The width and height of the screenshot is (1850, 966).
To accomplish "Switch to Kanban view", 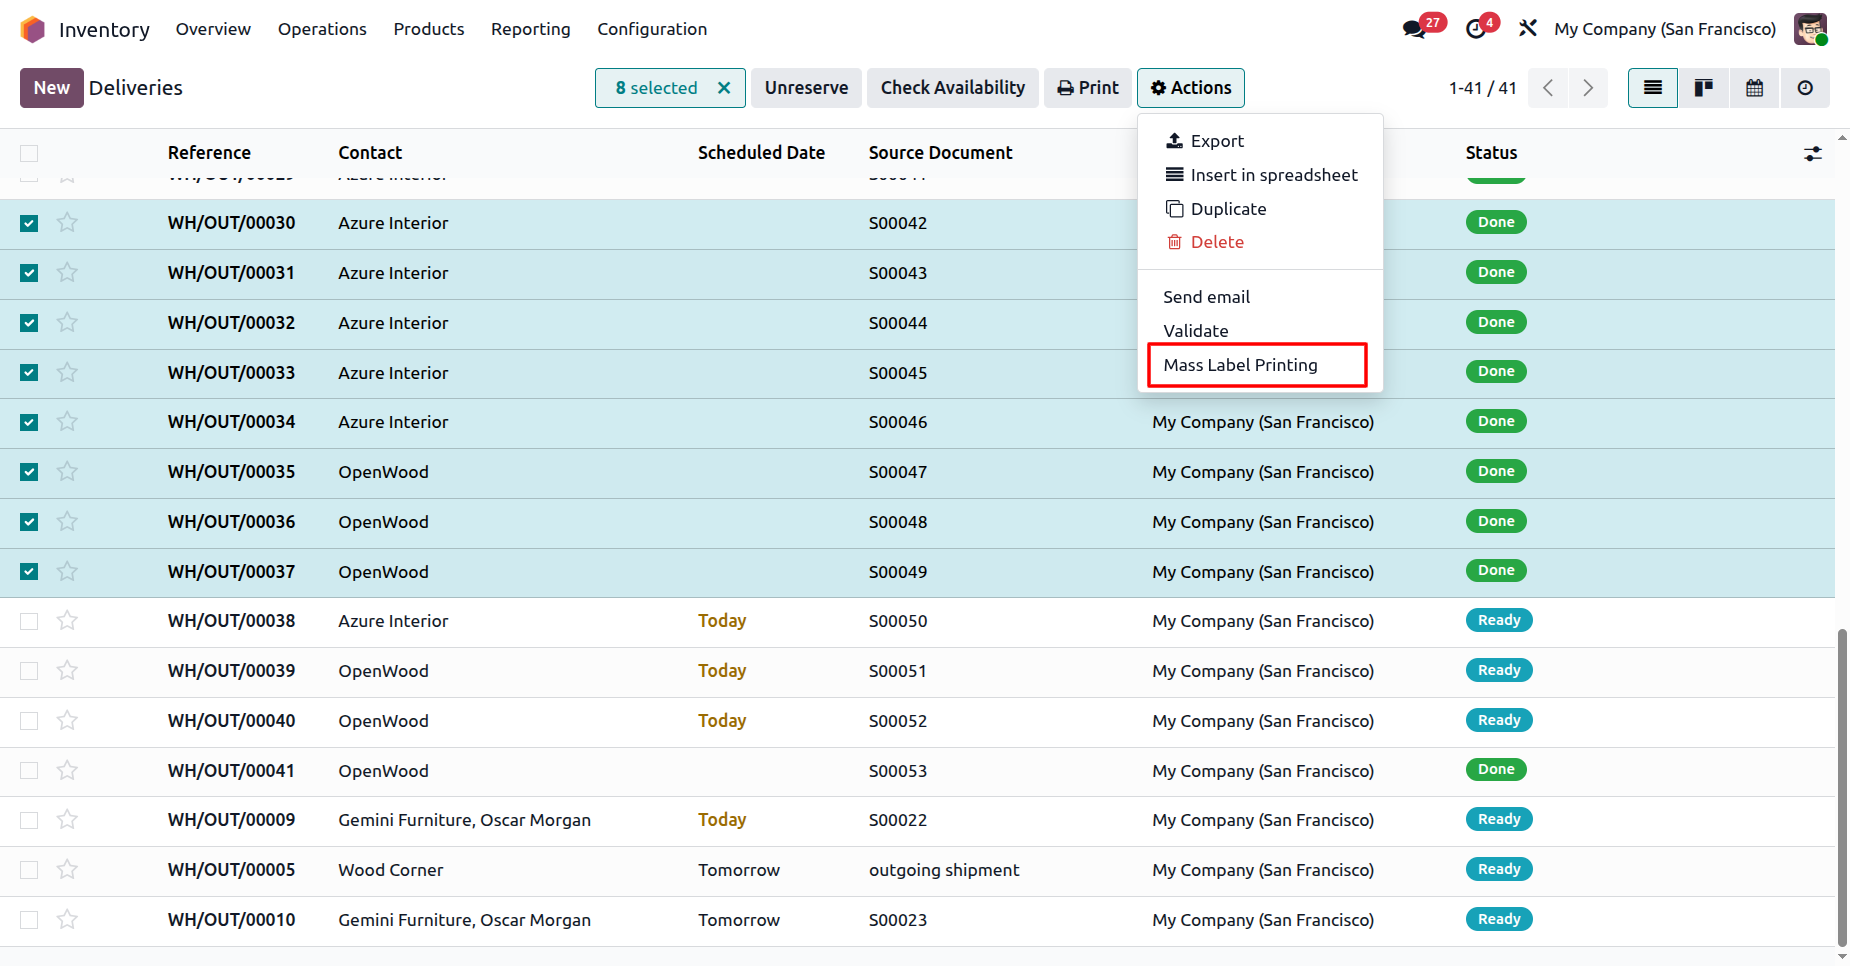I will [x=1703, y=88].
